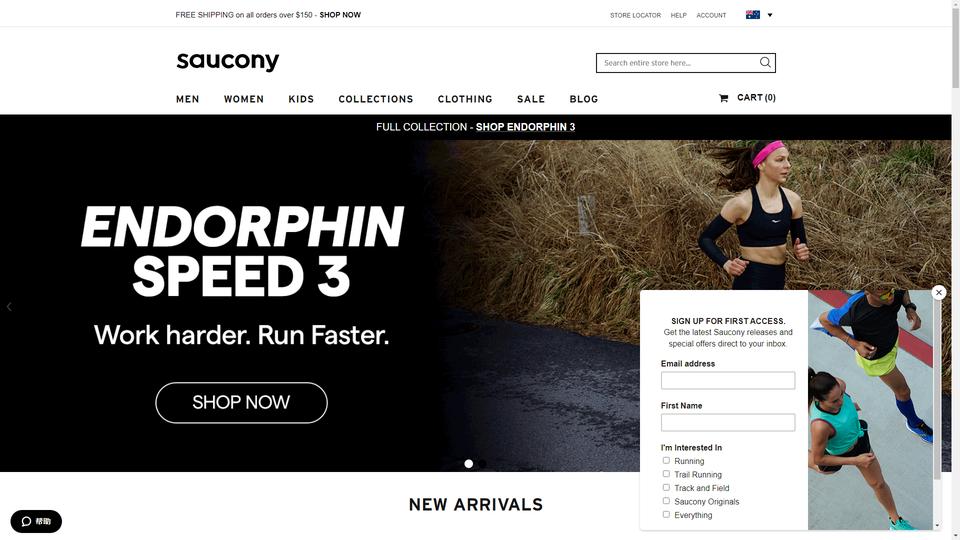Select the second carousel slide dot

pos(482,464)
